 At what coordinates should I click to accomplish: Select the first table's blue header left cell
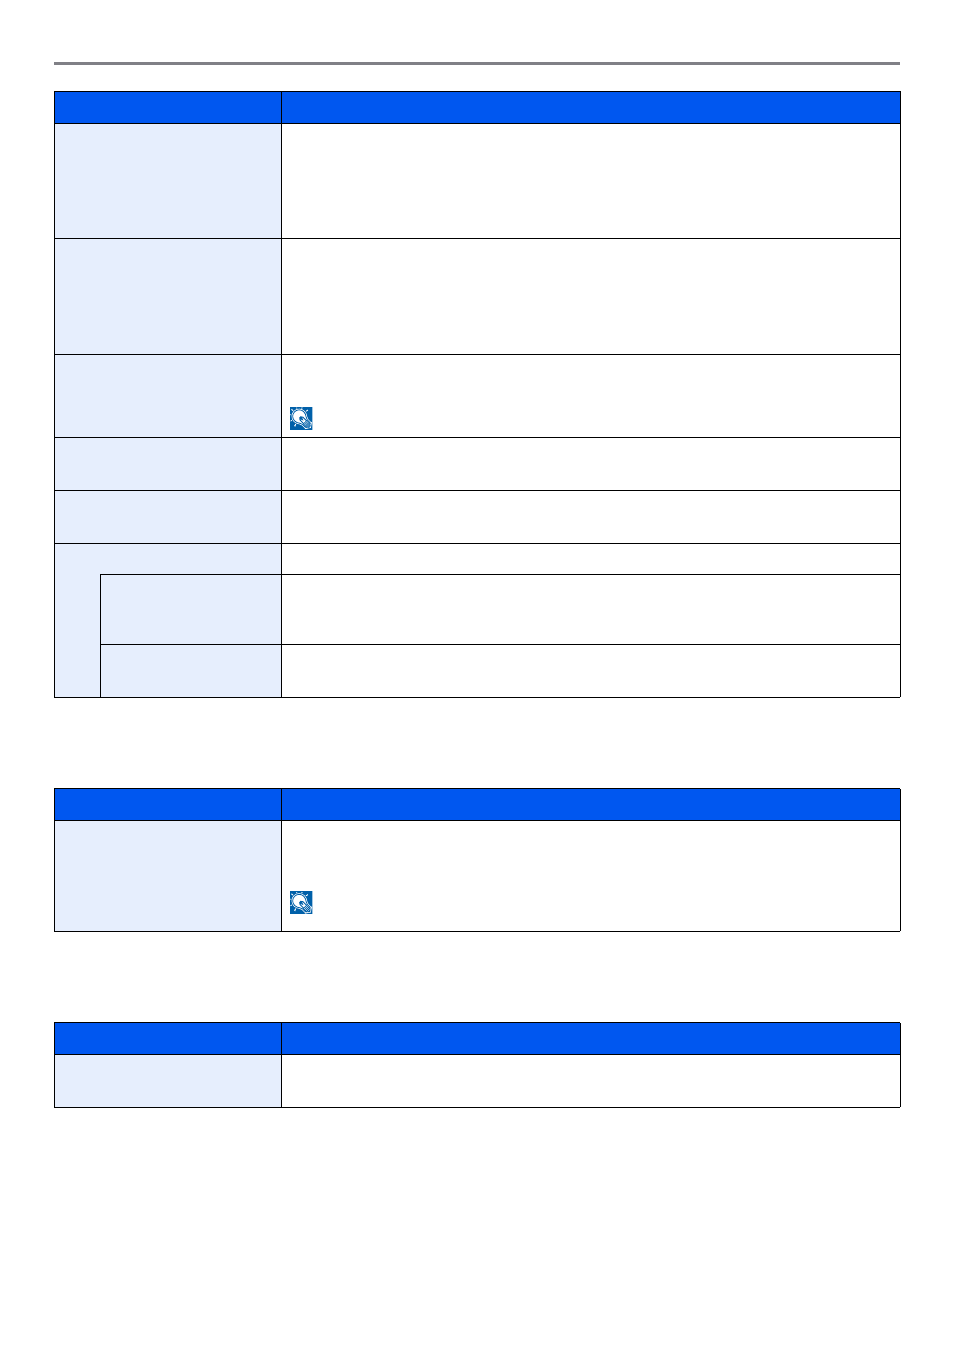168,108
